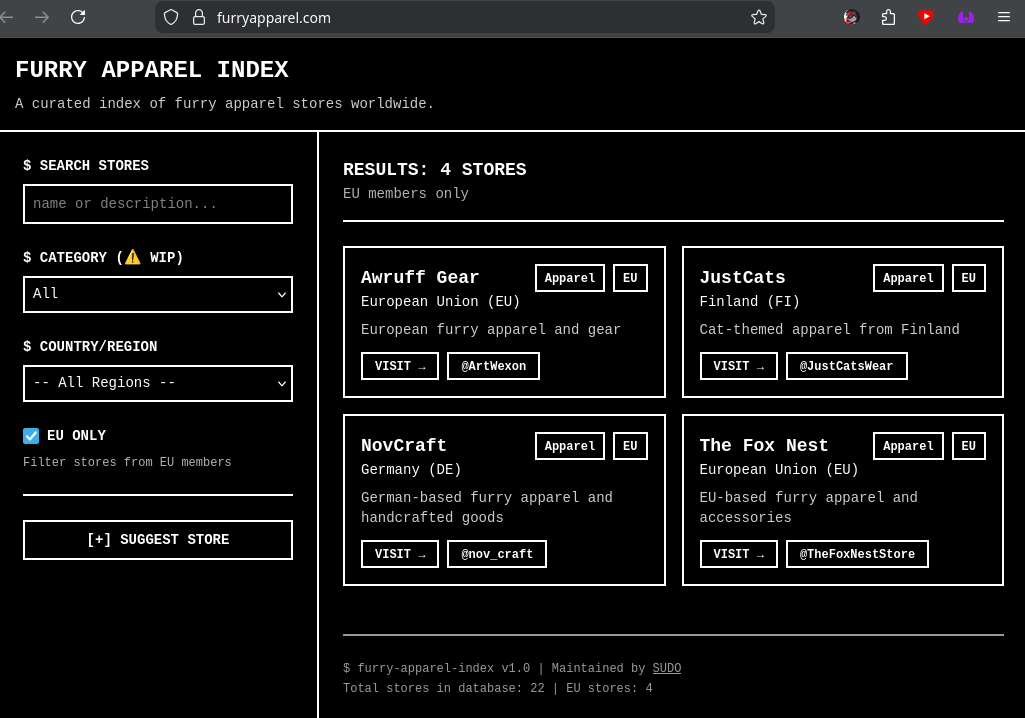Click the Apparel tag on JustCats

point(908,278)
